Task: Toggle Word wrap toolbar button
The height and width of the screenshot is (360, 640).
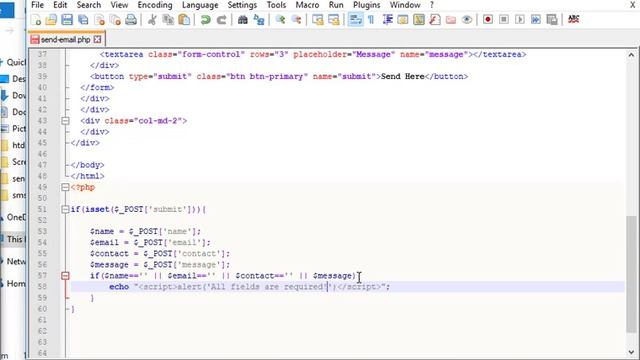Action: click(355, 20)
